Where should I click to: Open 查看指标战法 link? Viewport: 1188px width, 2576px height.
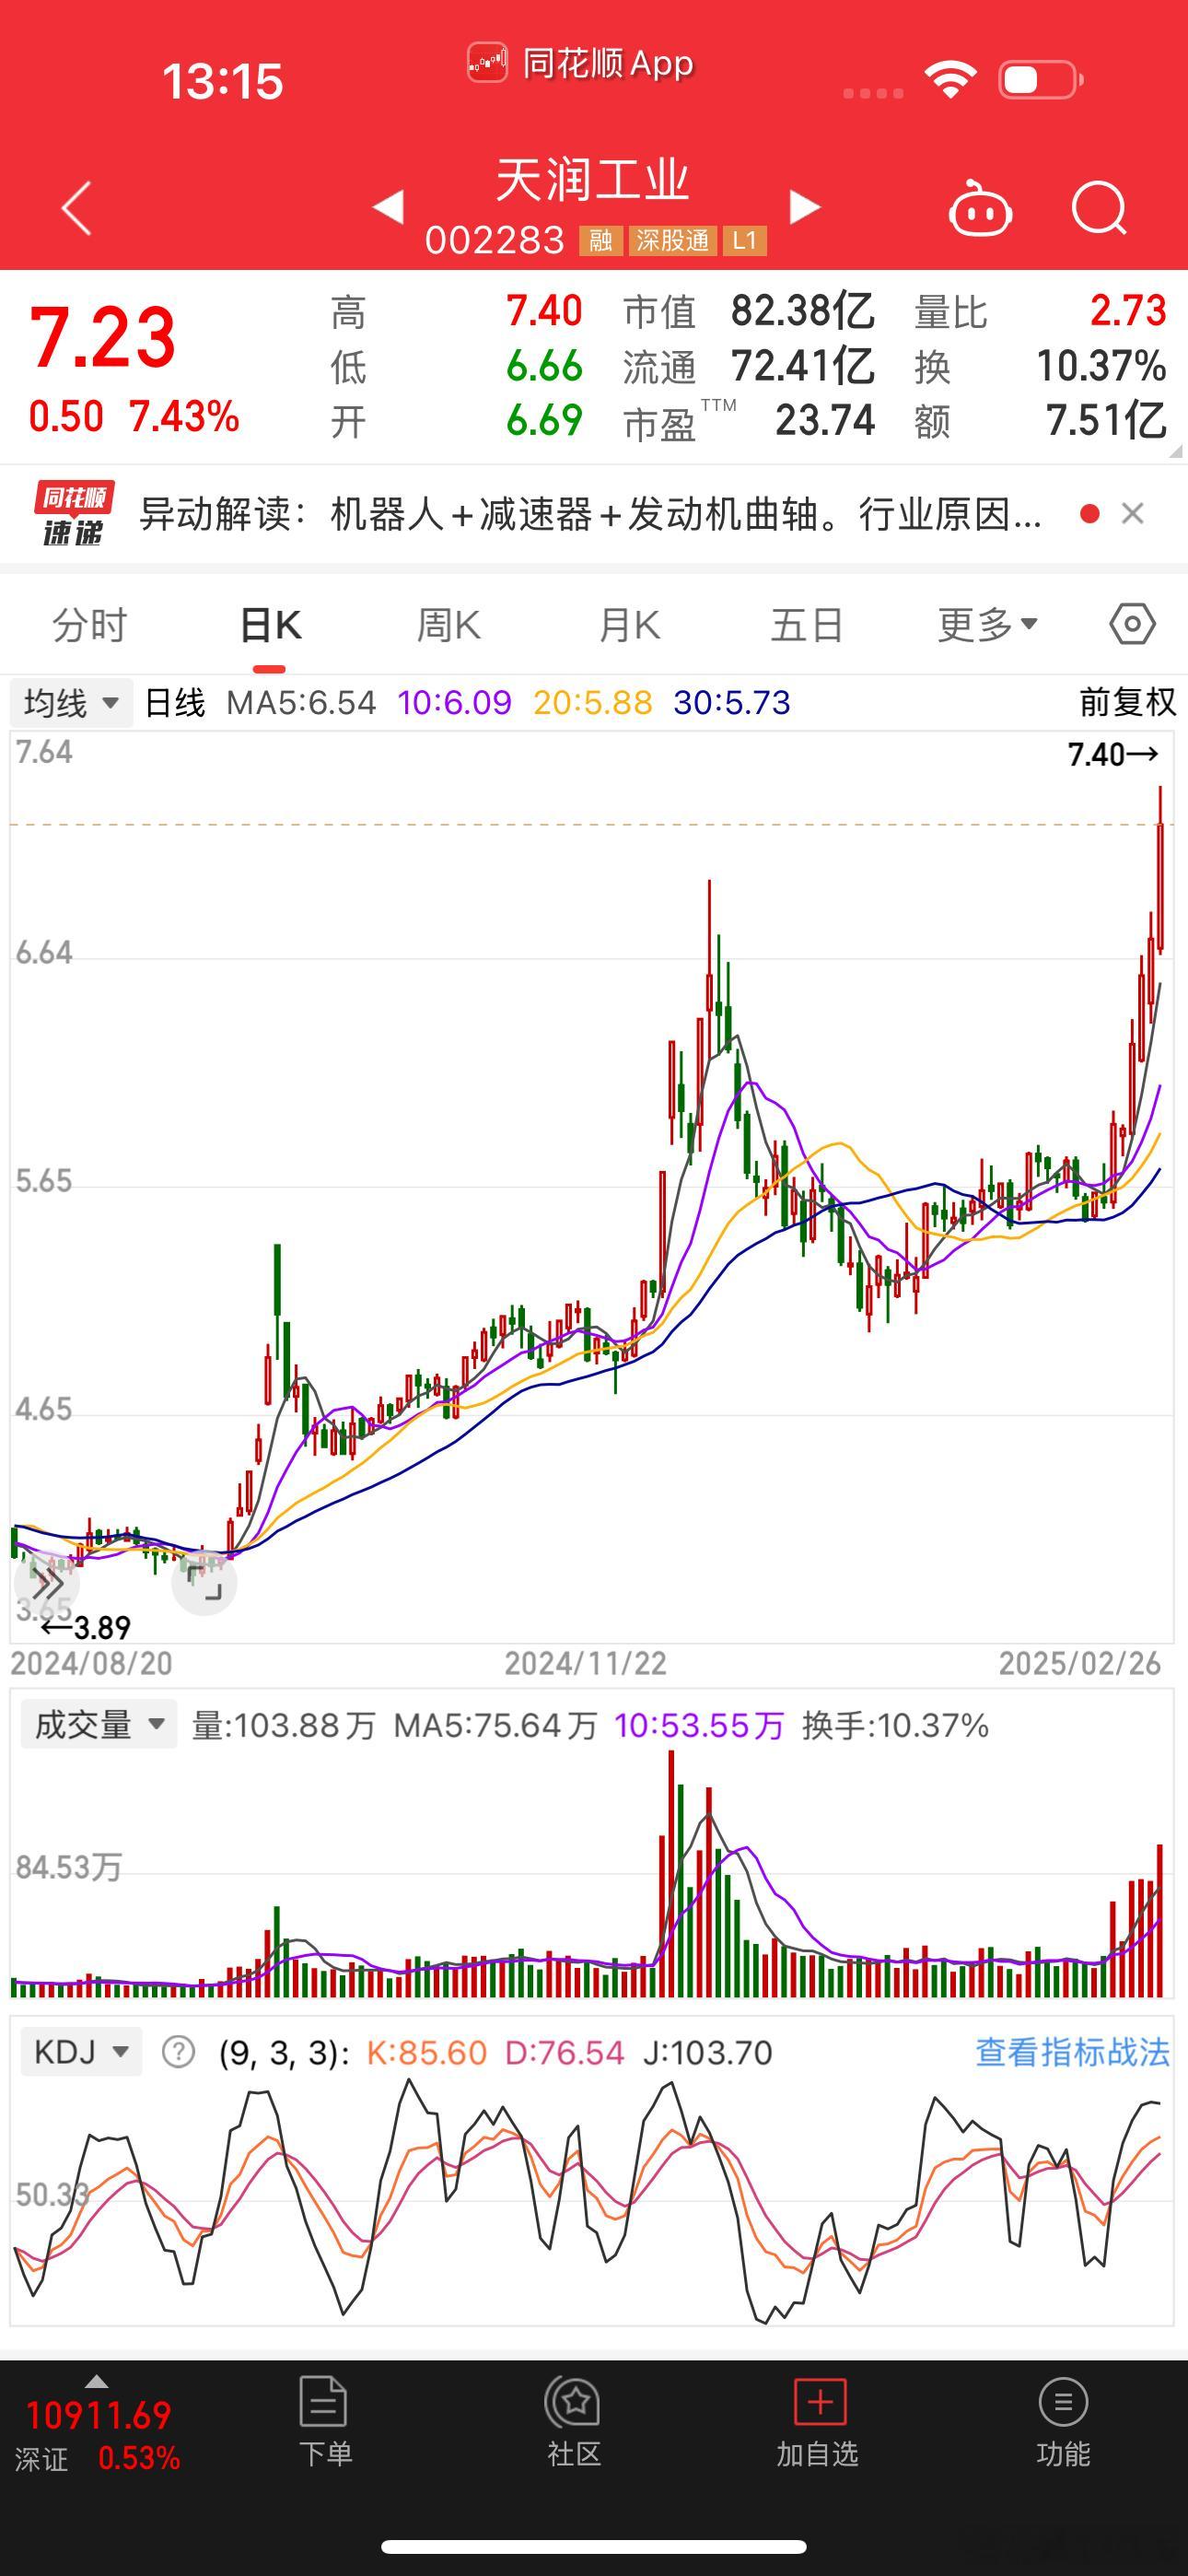[x=1072, y=2052]
